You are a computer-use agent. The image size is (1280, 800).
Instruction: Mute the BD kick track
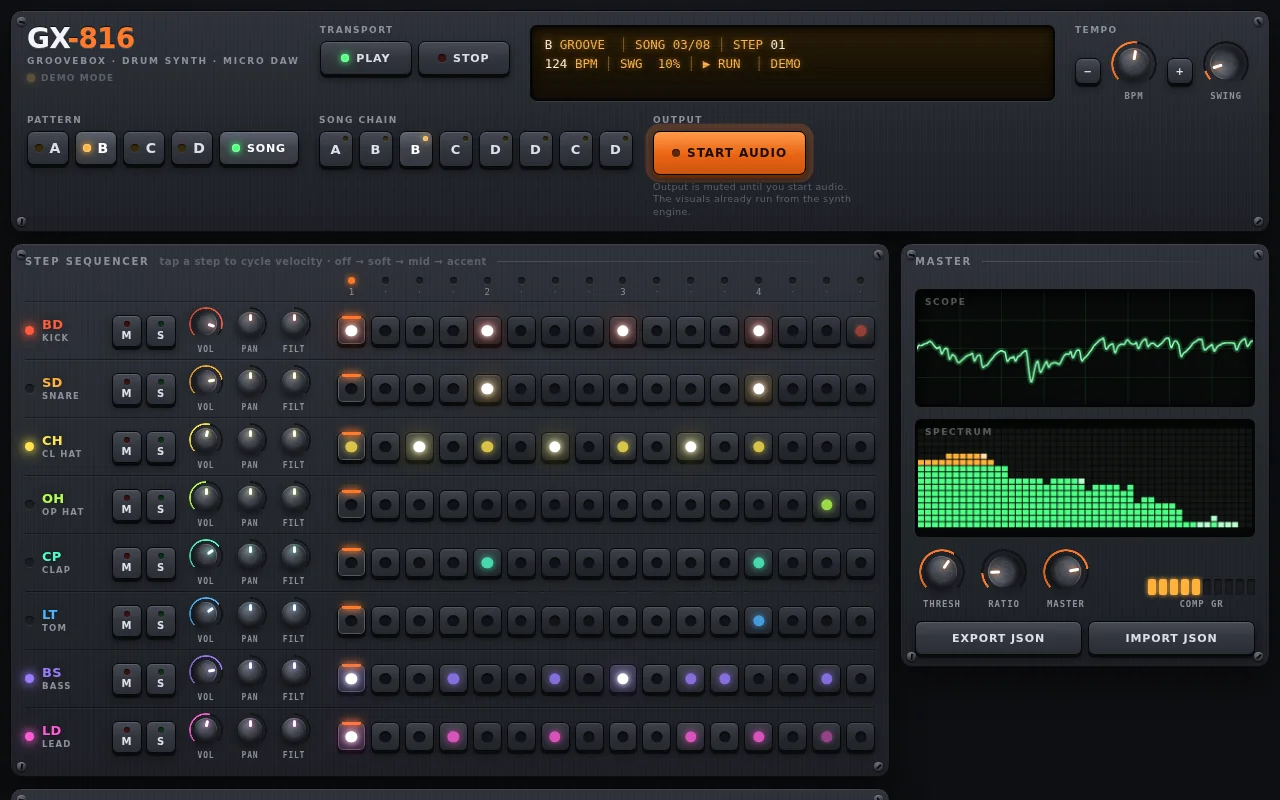pos(127,331)
